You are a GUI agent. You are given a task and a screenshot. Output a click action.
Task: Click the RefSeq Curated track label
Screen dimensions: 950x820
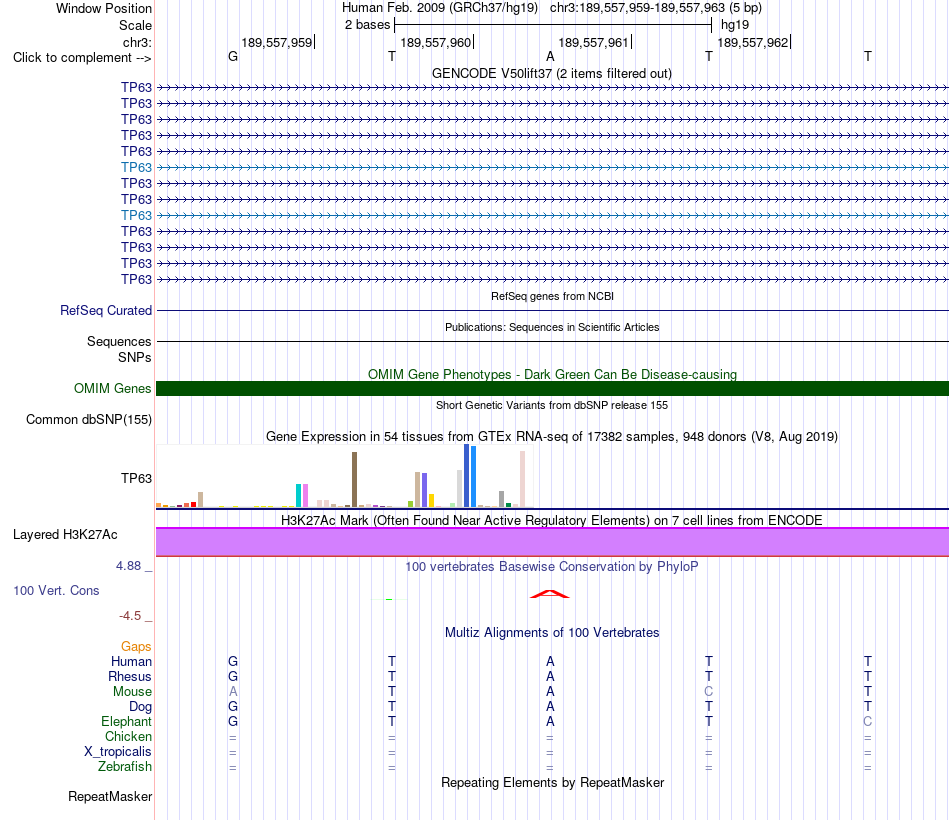pos(106,310)
